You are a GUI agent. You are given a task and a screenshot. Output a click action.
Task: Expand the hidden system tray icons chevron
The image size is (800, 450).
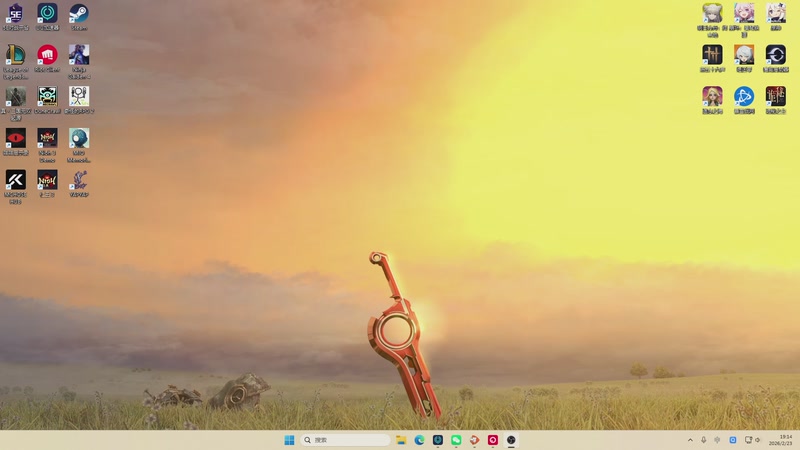pos(690,440)
